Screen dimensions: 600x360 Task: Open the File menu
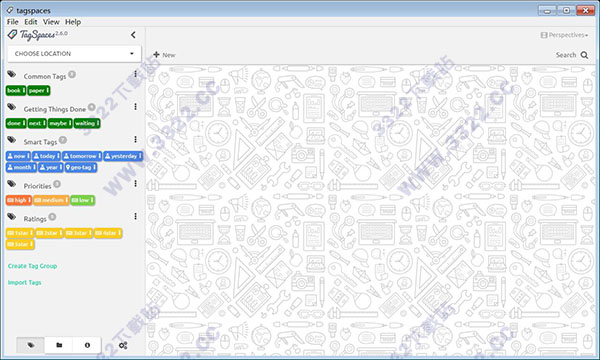pyautogui.click(x=12, y=22)
